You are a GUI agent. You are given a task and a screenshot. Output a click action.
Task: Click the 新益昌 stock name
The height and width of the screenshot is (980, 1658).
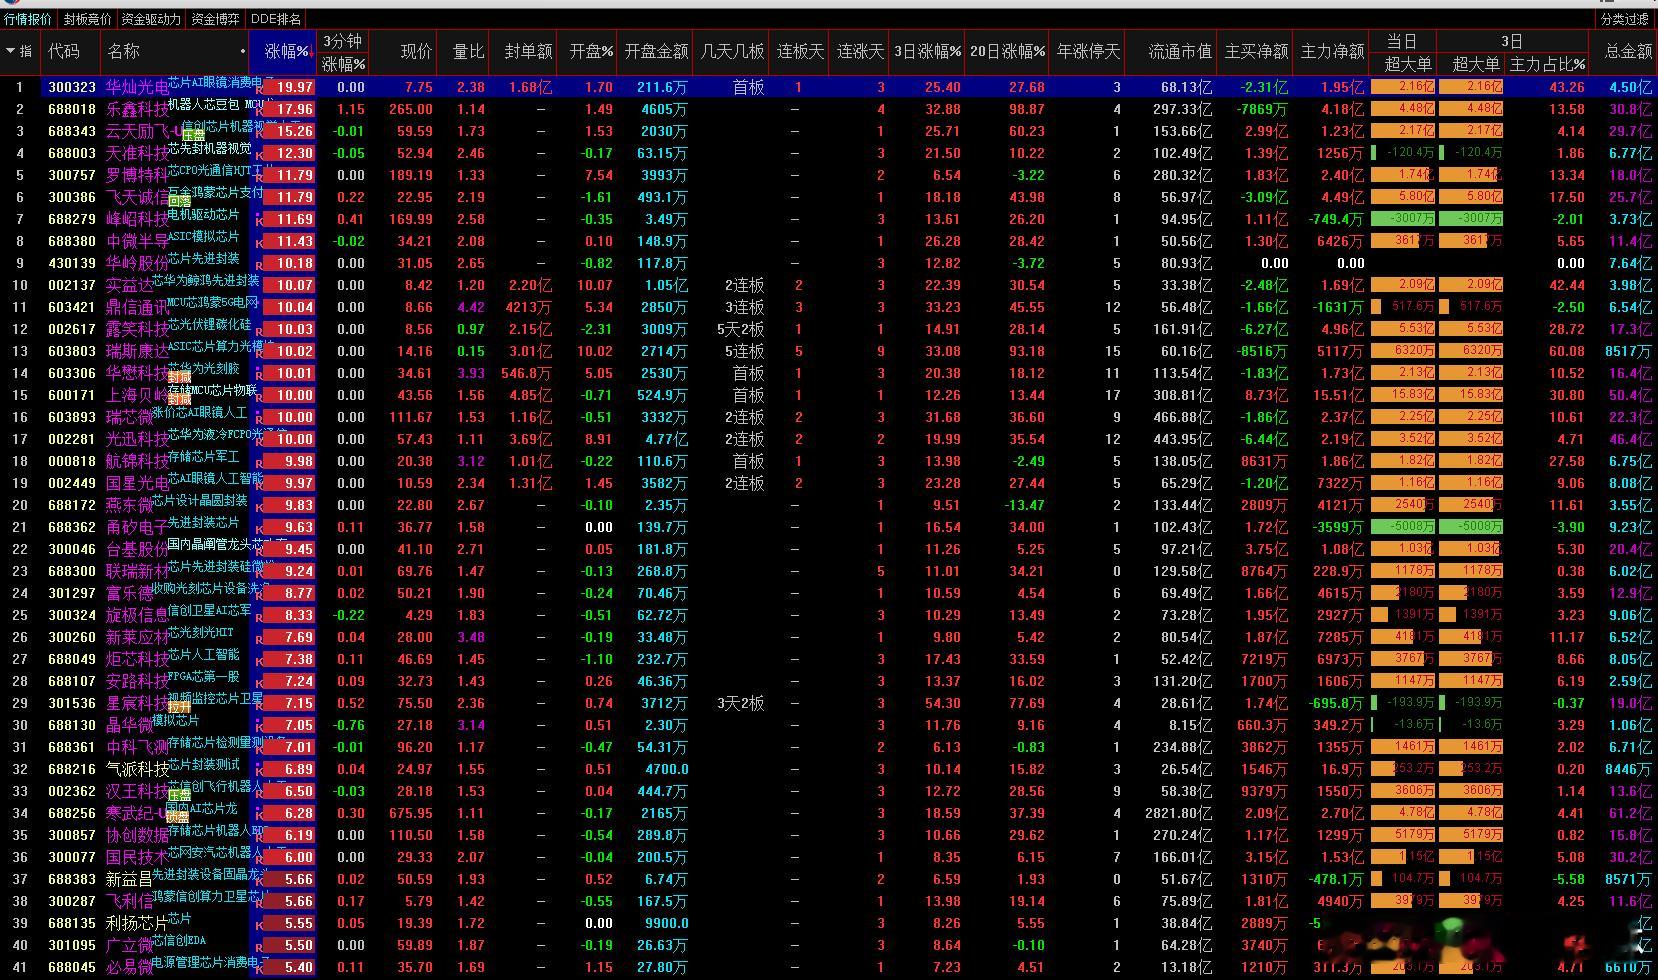tap(130, 880)
